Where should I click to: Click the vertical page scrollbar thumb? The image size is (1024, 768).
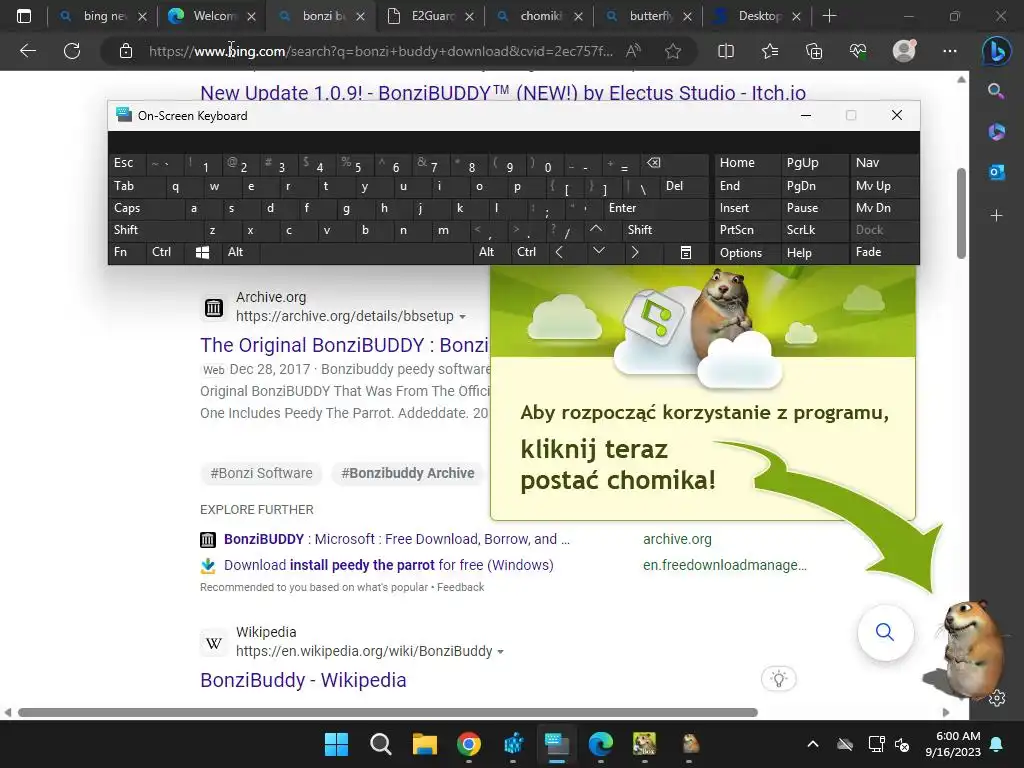(x=961, y=213)
